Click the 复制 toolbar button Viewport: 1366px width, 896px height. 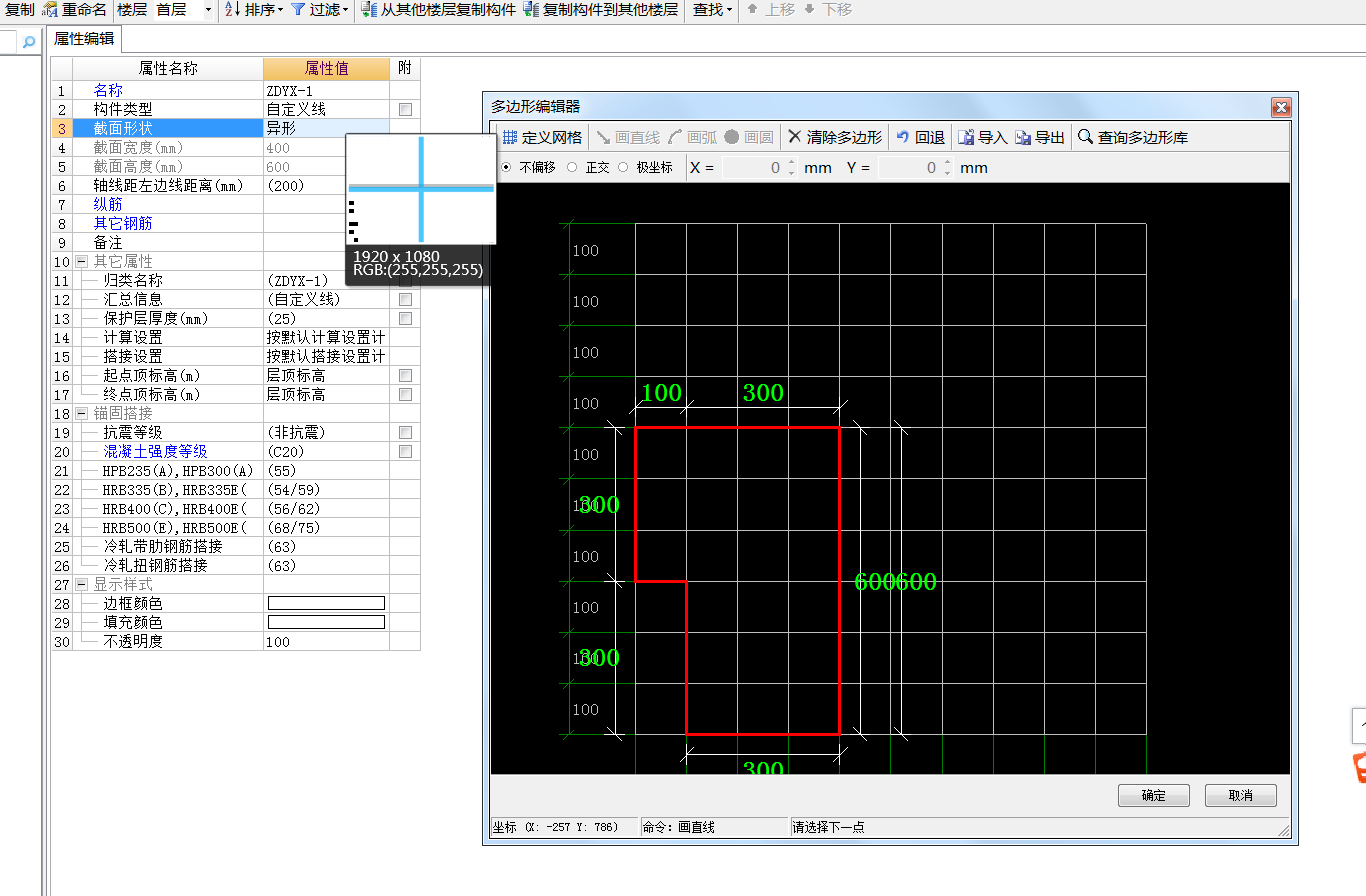19,9
